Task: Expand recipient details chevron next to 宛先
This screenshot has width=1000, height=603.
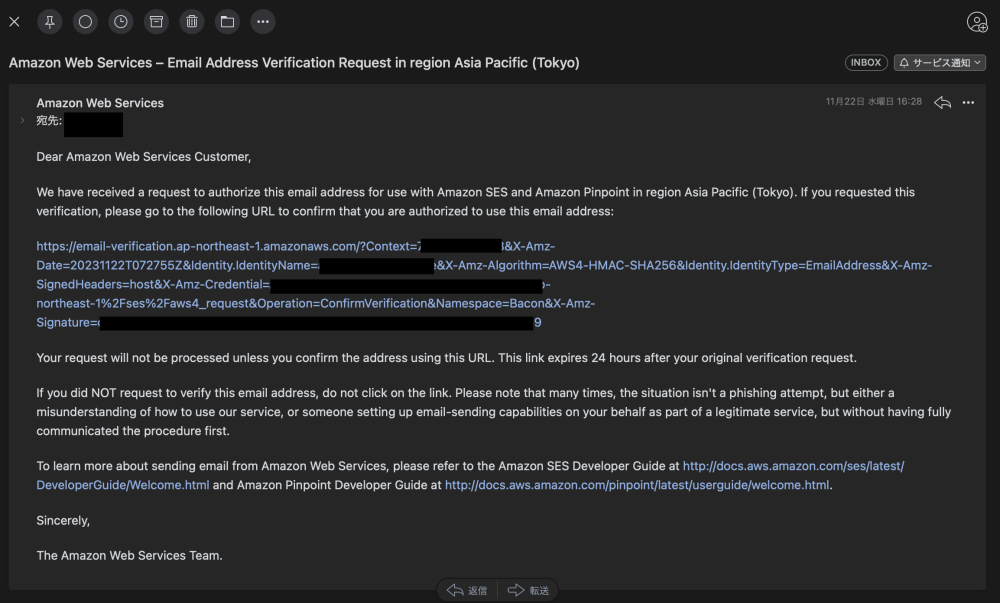Action: coord(22,120)
